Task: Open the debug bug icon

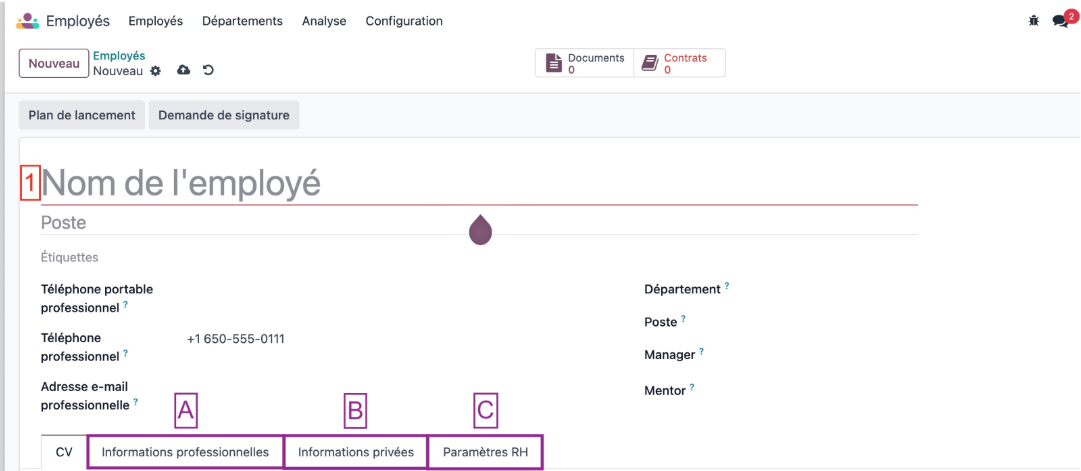Action: point(1033,21)
